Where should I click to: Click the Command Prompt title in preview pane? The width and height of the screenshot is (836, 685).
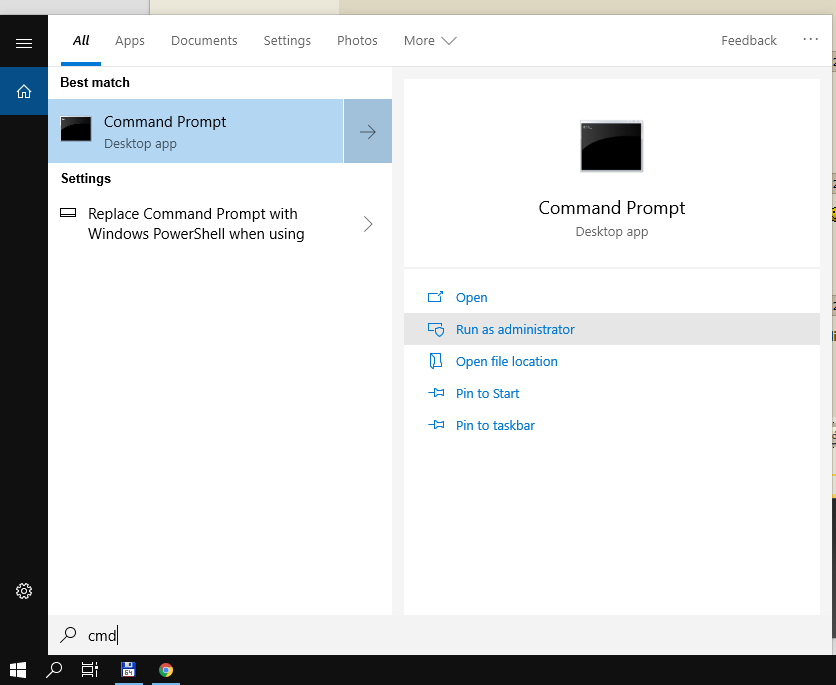(612, 207)
